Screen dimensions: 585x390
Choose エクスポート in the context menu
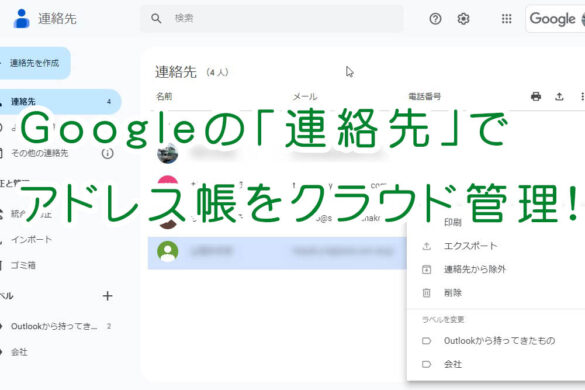pos(470,246)
